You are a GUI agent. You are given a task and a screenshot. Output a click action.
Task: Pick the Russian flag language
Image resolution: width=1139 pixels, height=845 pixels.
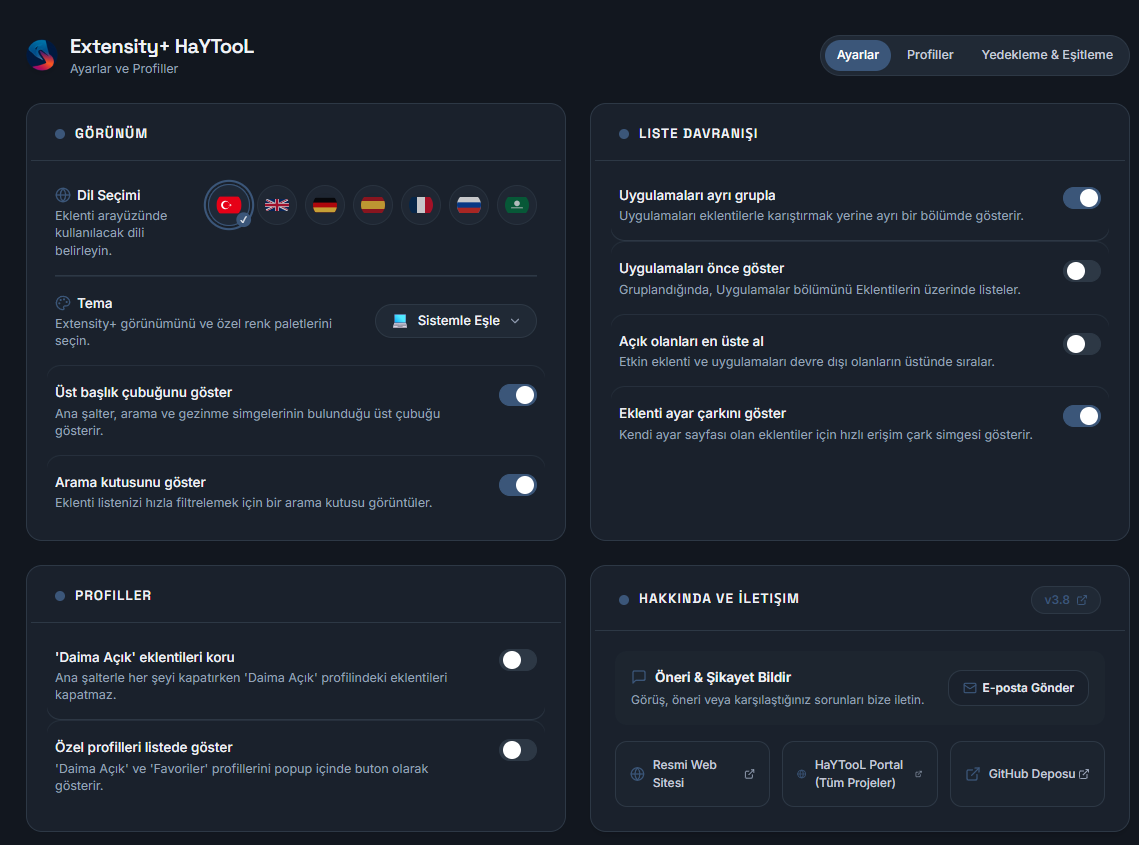[x=469, y=205]
